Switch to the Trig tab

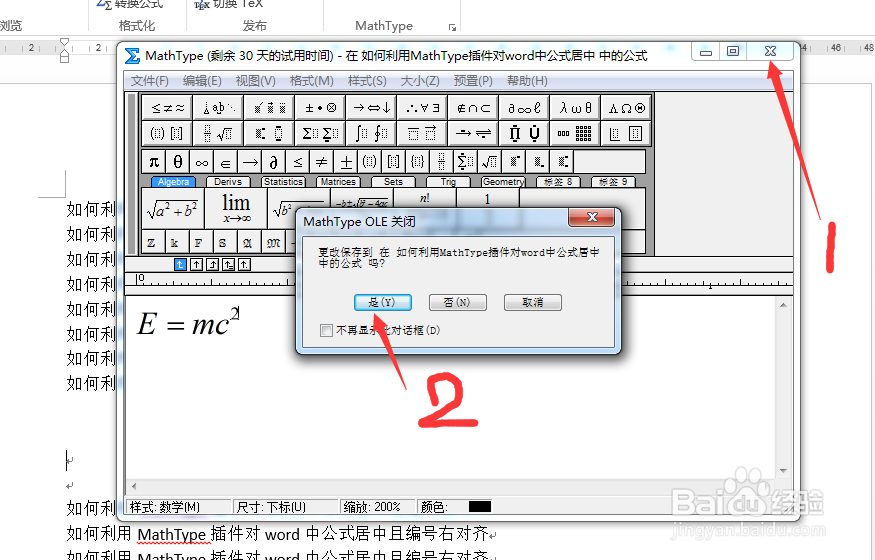[448, 182]
